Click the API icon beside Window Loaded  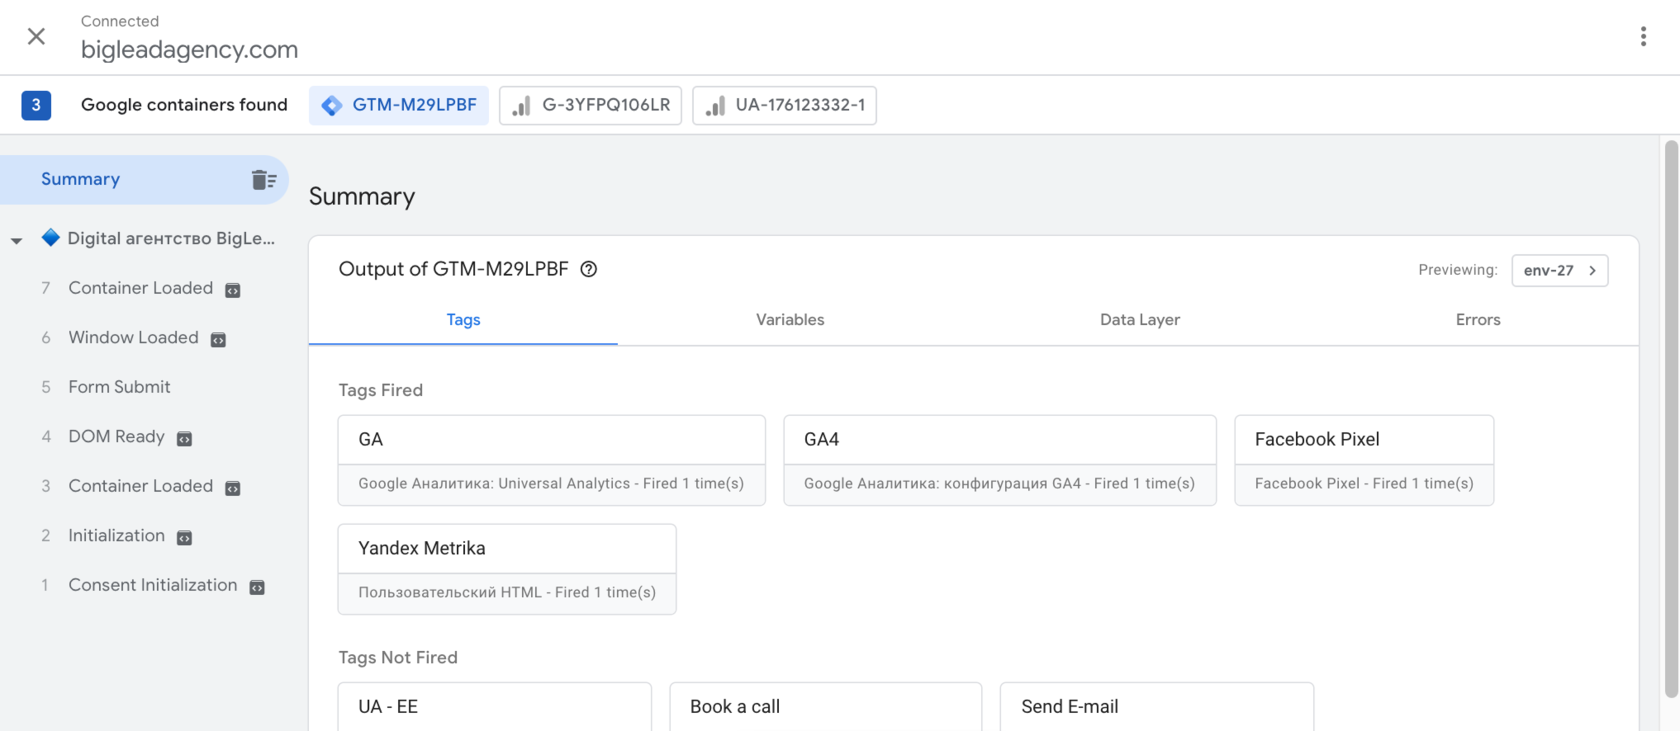point(218,340)
